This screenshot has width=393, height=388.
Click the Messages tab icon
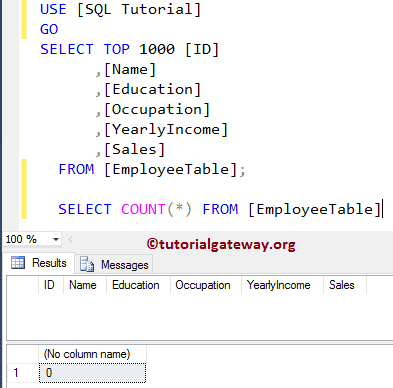(x=87, y=264)
